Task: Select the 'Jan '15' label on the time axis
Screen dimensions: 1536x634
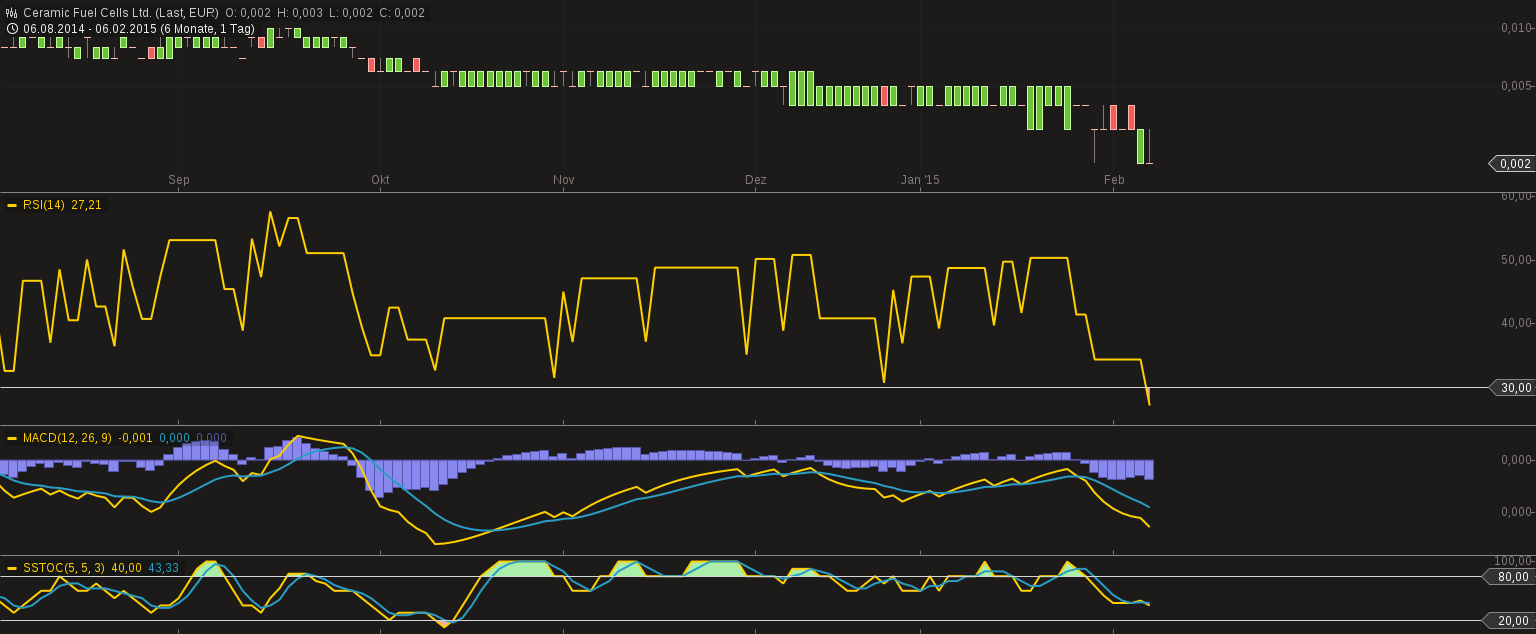Action: [x=920, y=180]
